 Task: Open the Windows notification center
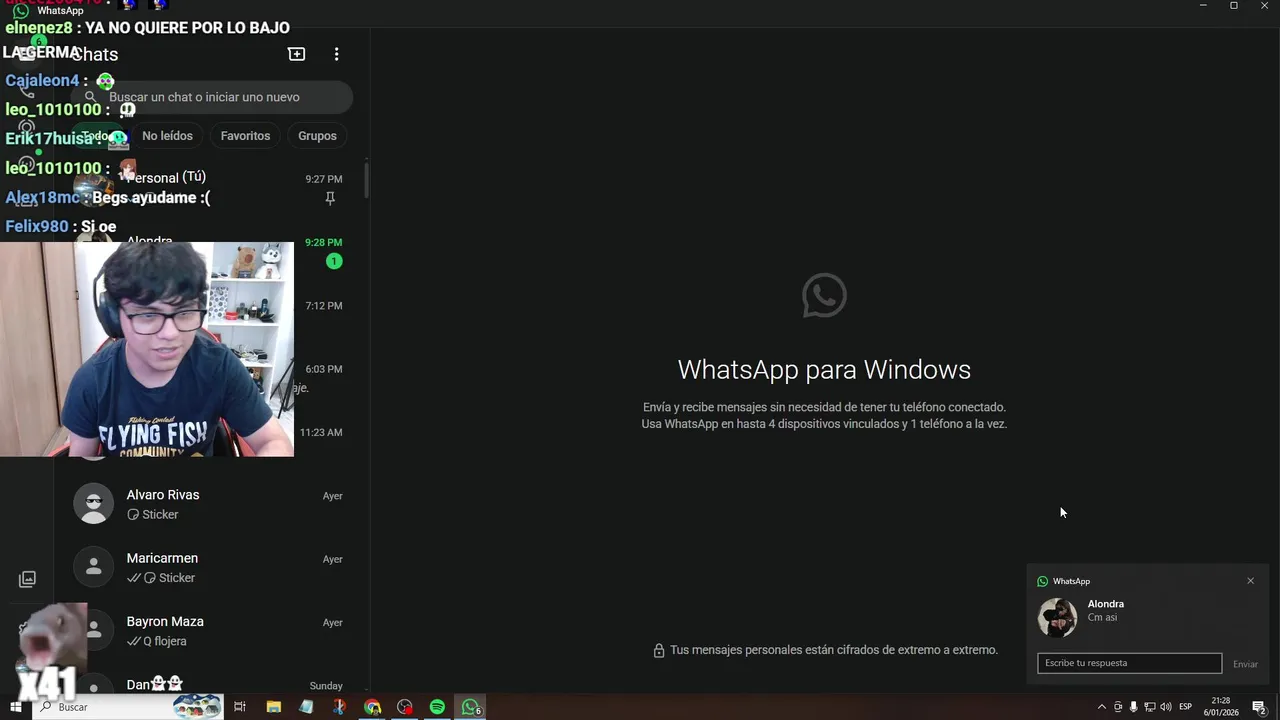click(1259, 707)
